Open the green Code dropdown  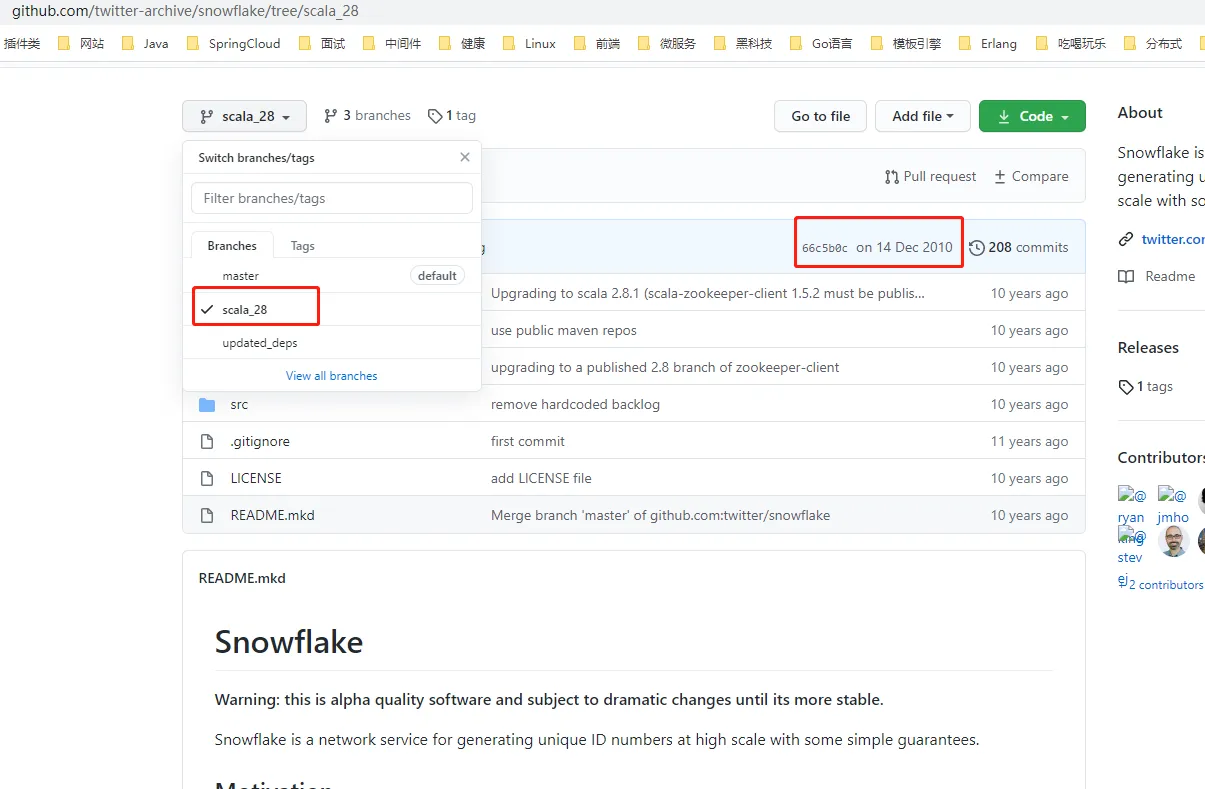[x=1032, y=116]
